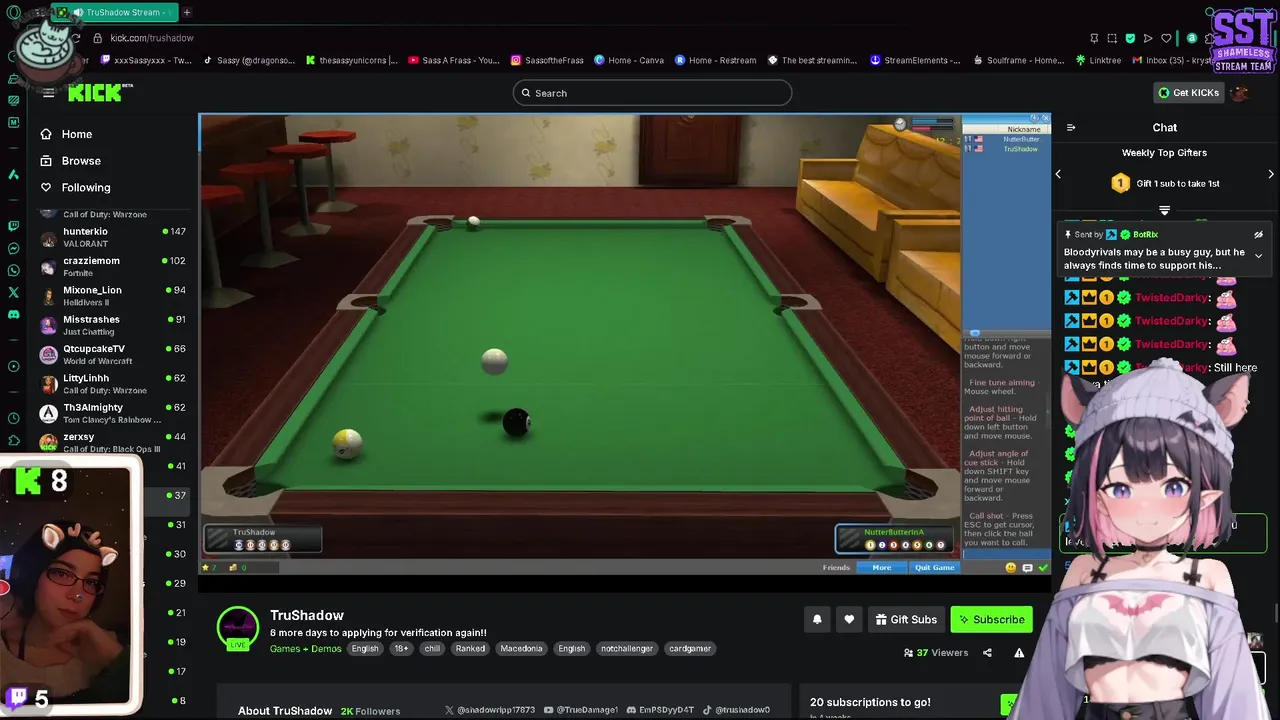This screenshot has height=720, width=1280.
Task: Open LittyLinhh channel in sidebar
Action: [113, 384]
